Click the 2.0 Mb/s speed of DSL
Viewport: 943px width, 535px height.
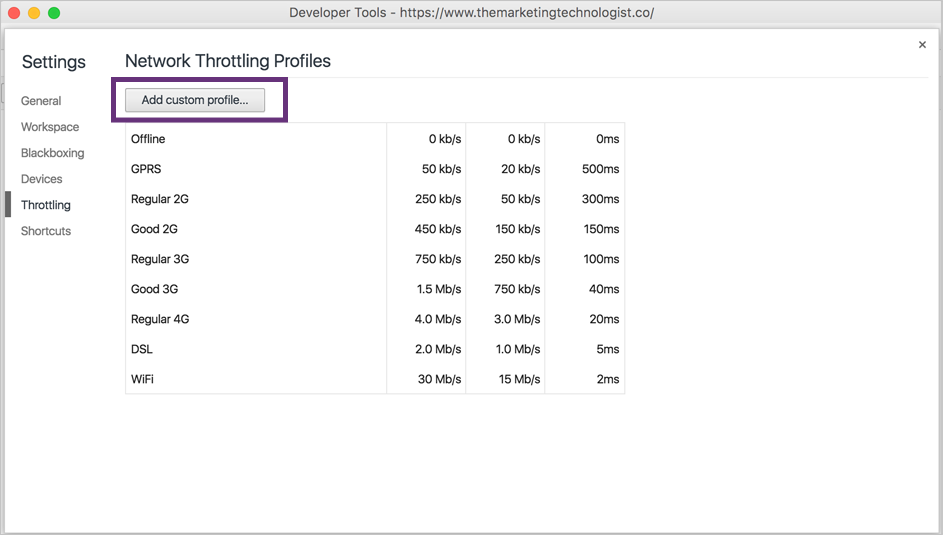pos(438,349)
